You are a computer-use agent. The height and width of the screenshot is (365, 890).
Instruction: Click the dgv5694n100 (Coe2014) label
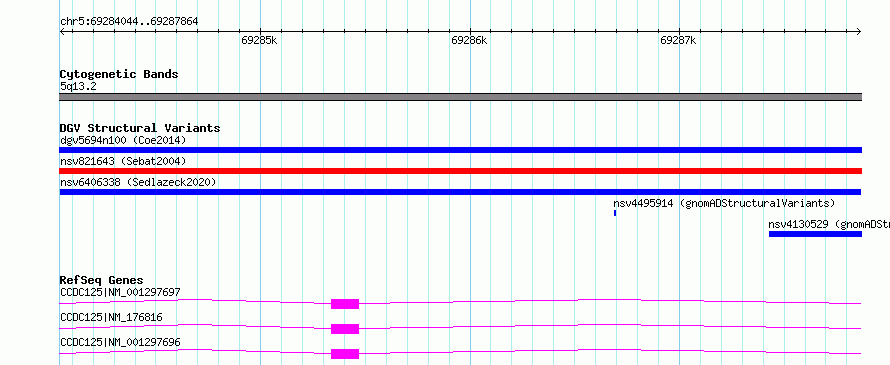(123, 140)
